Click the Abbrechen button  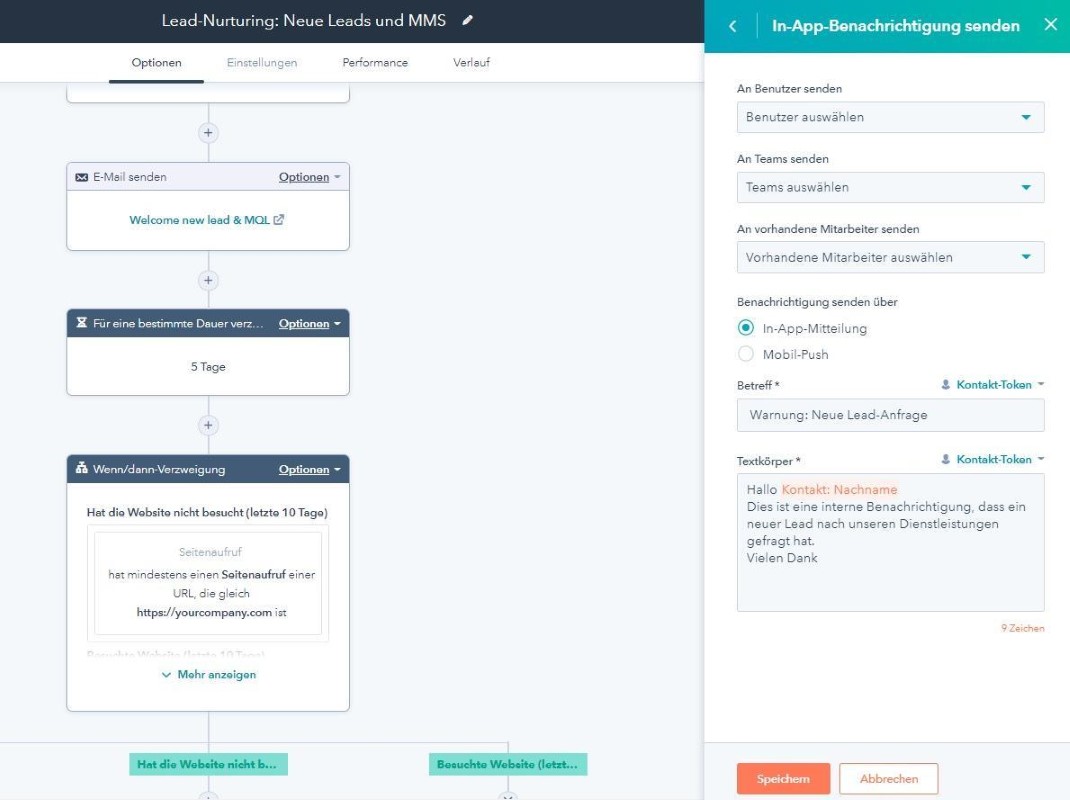[x=888, y=779]
